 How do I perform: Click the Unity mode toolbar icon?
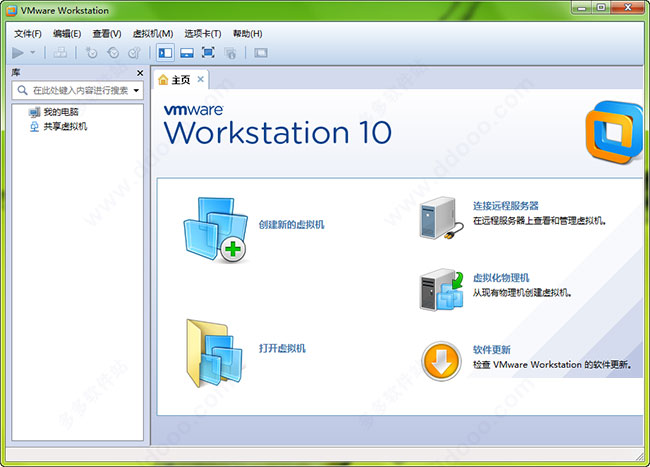pos(230,53)
